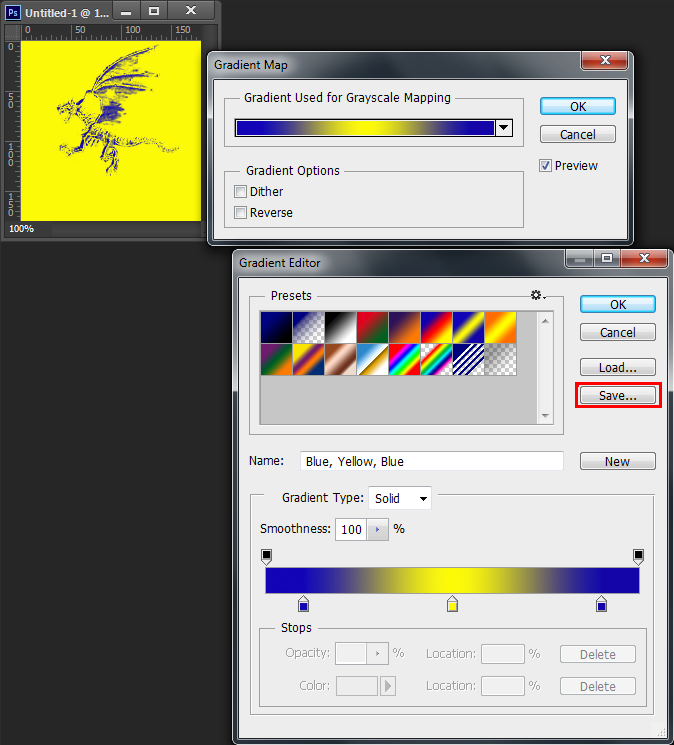Select the Transparent Rainbow preset
The width and height of the screenshot is (674, 745).
[437, 359]
